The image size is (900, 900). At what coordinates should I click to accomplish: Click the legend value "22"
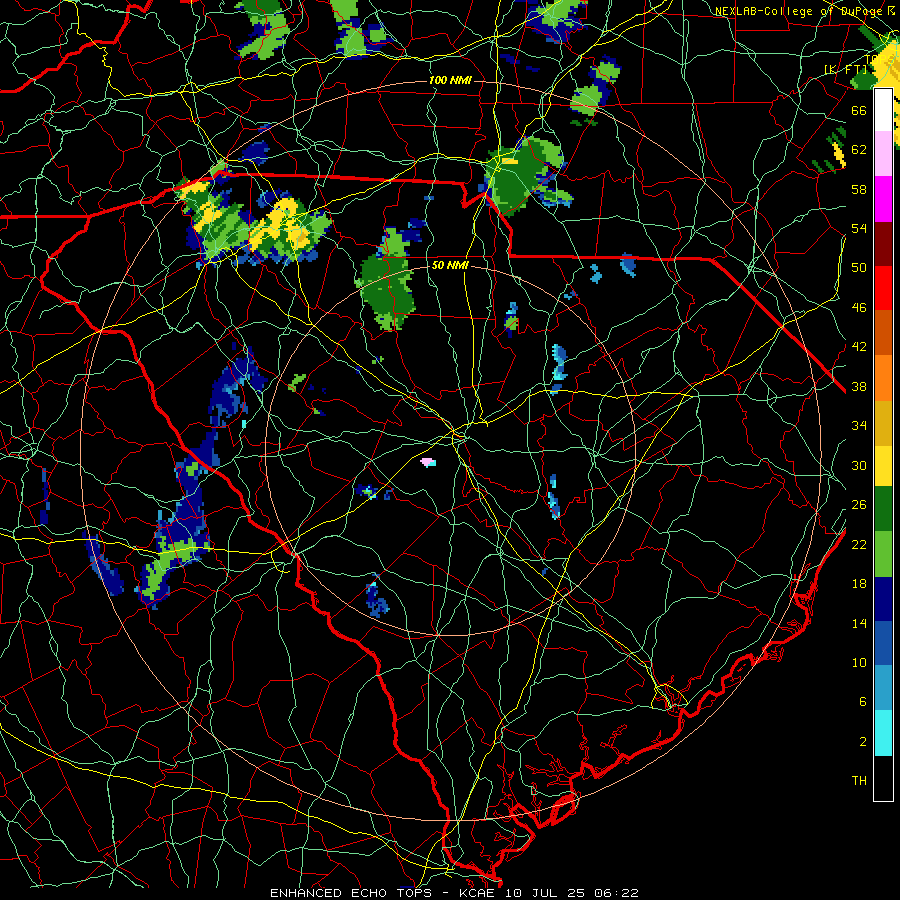(x=859, y=544)
